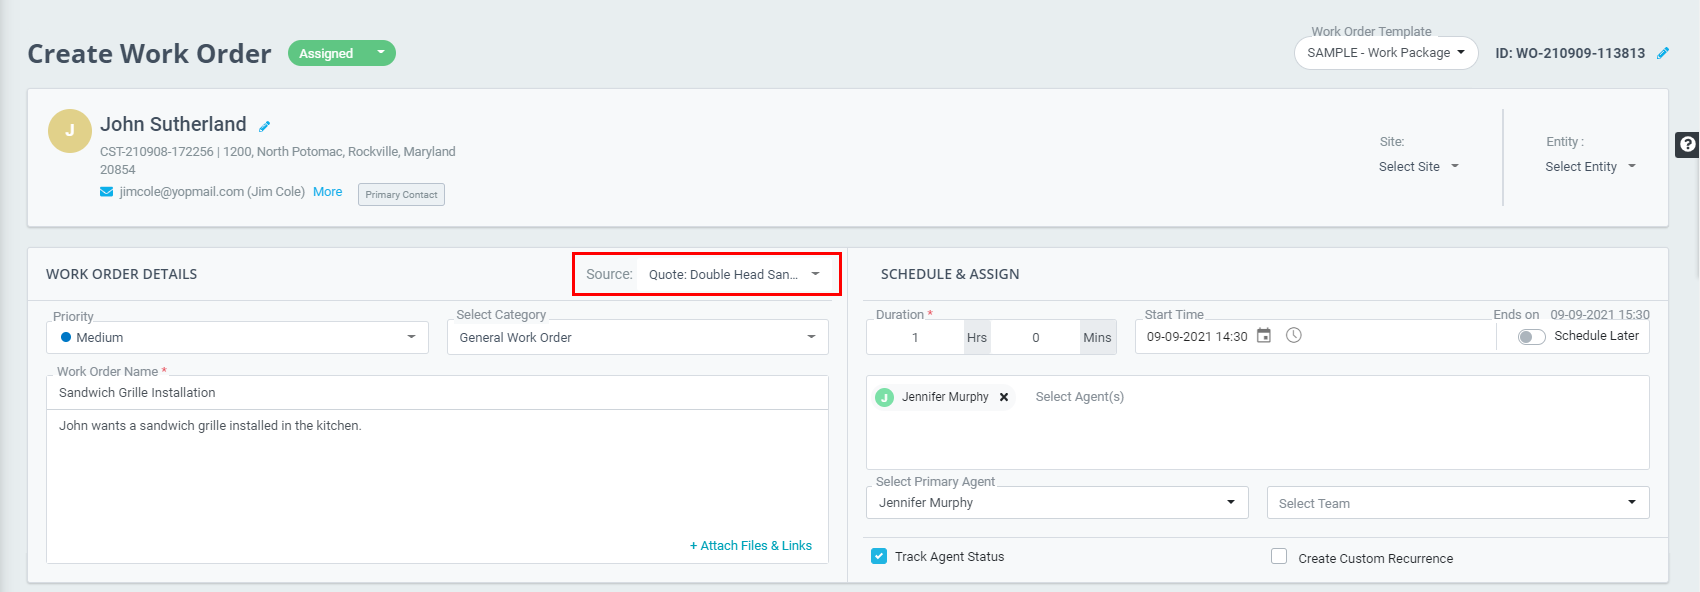This screenshot has height=592, width=1700.
Task: Click the clock icon for Start Time
Action: coord(1294,336)
